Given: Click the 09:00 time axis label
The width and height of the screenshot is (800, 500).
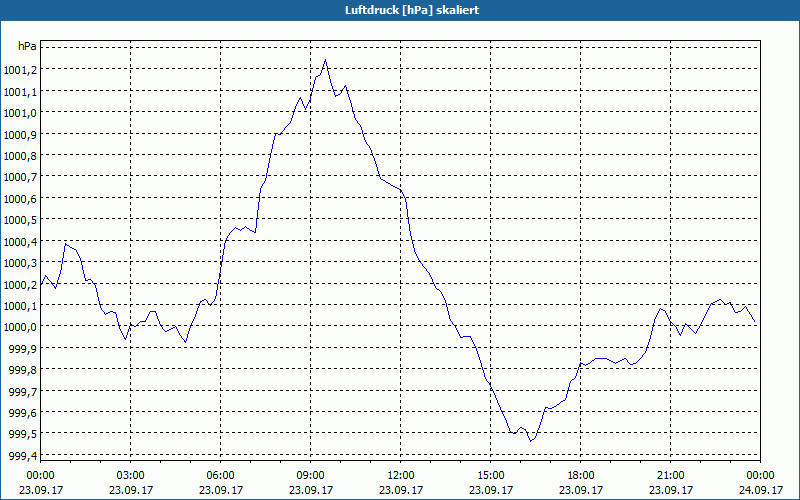Looking at the screenshot, I should (311, 476).
